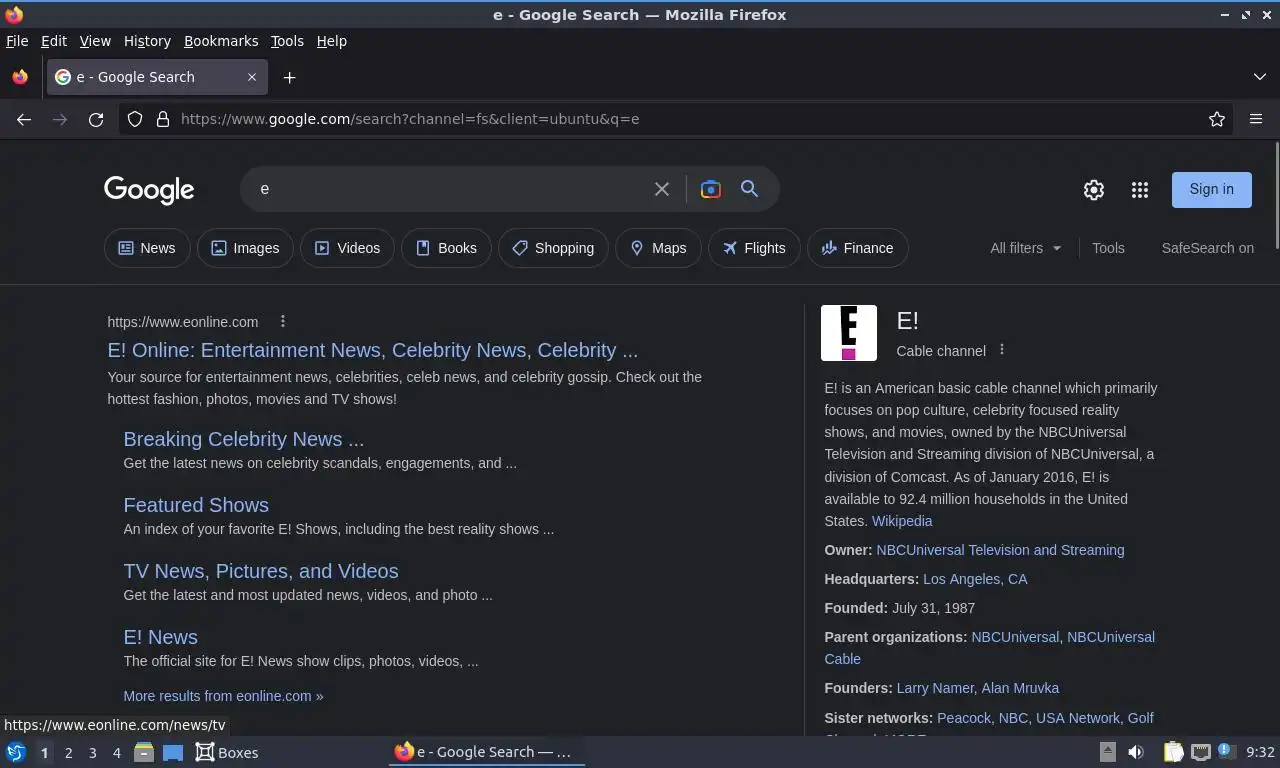Click the notification bubble tray icon
This screenshot has width=1280, height=768.
[1227, 752]
